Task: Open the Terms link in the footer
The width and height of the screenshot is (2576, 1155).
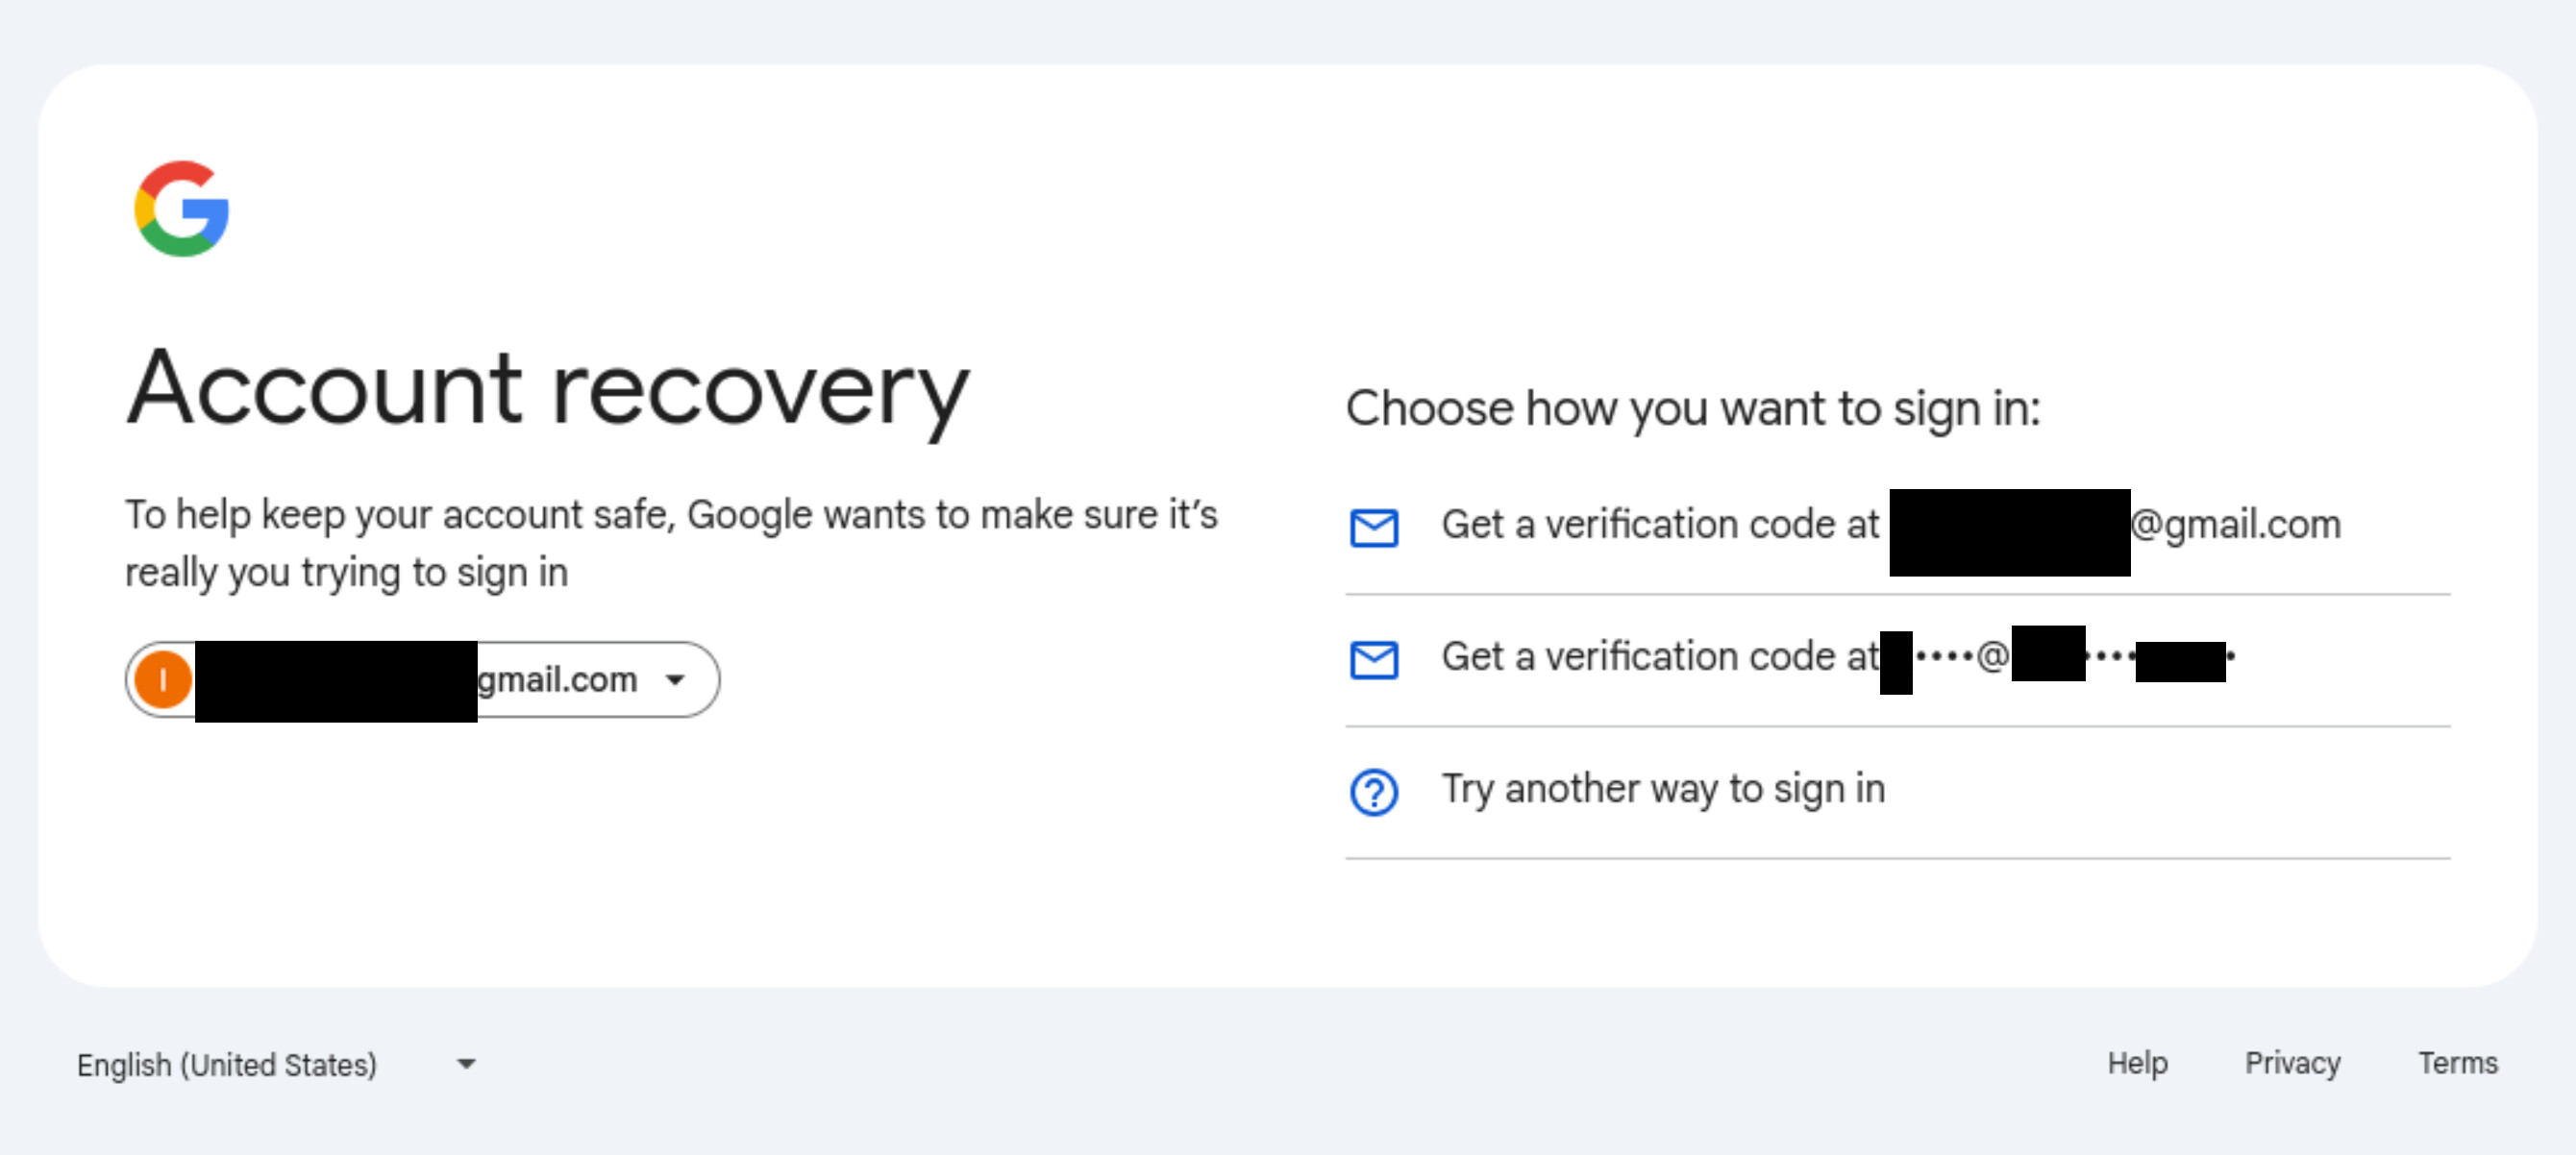Action: 2457,1063
